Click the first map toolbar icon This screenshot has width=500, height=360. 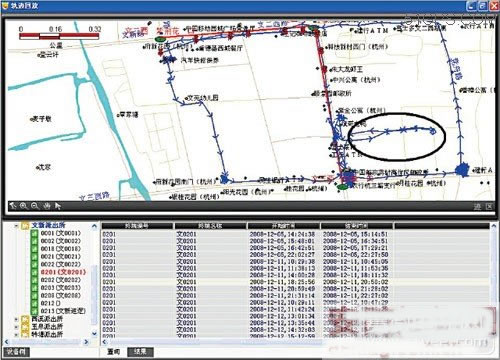[x=13, y=206]
